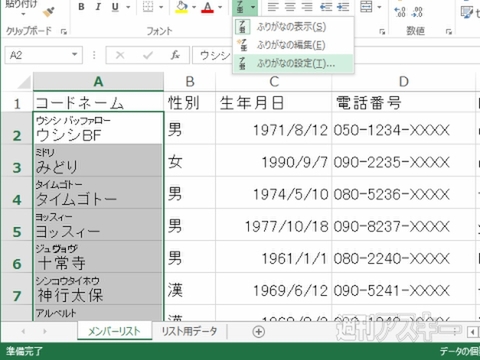Click the コードネーム header cell

click(98, 102)
